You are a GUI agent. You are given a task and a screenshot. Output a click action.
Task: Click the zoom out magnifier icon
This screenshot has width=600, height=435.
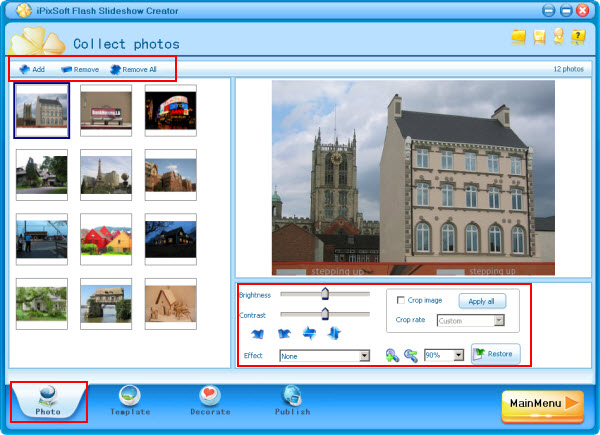click(410, 355)
